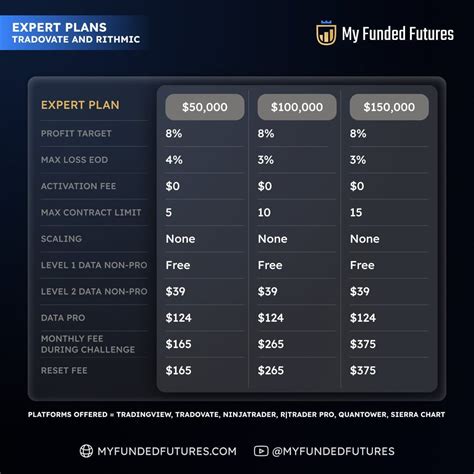Click the LEVEL 2 DATA NON-PRO label

[x=94, y=291]
